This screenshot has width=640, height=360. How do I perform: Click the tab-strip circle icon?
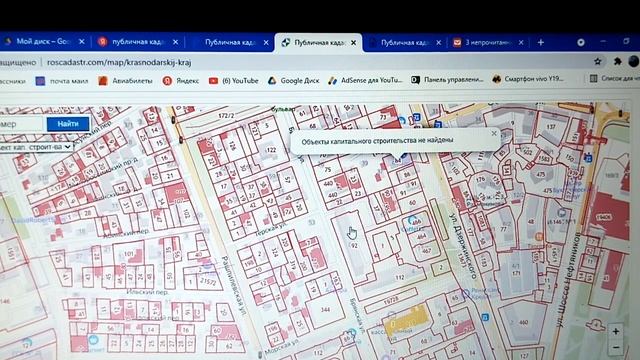coord(581,42)
